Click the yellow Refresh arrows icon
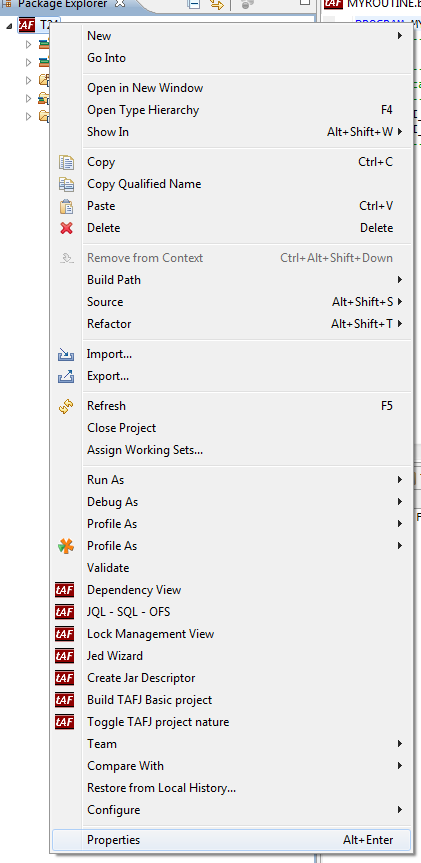The height and width of the screenshot is (863, 421). click(x=66, y=406)
